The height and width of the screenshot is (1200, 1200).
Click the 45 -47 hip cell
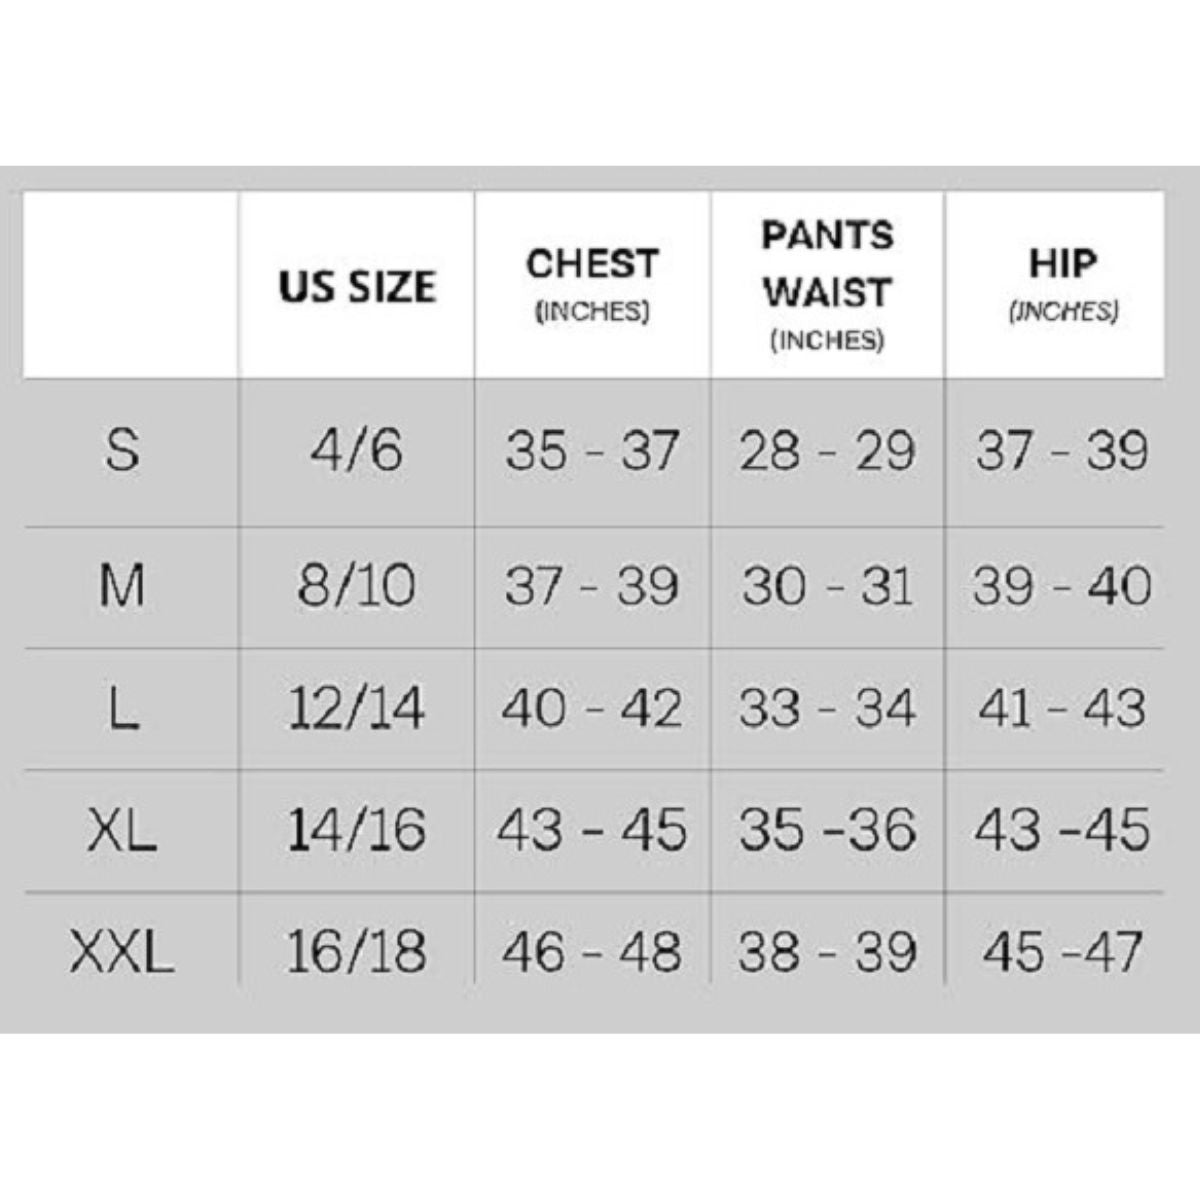click(1062, 951)
